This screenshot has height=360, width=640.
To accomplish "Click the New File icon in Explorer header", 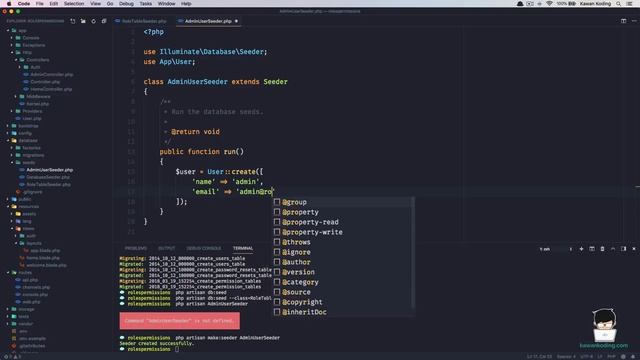I will (73, 21).
